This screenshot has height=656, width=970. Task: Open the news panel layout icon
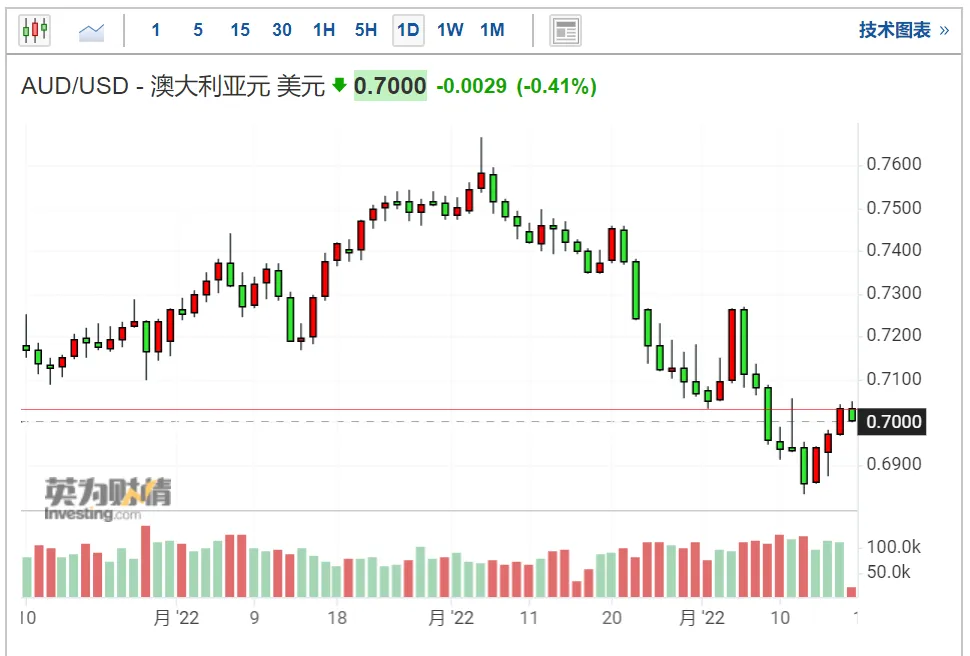click(565, 30)
